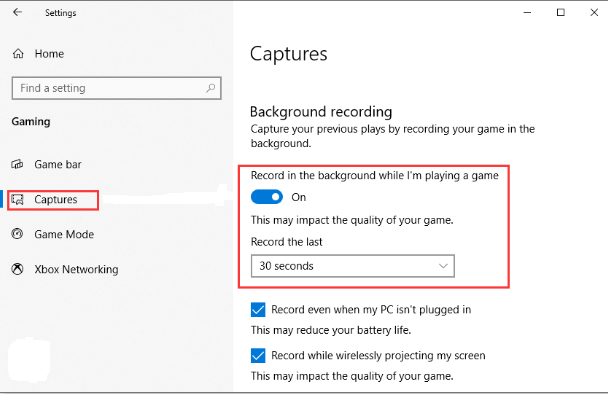Go back with the Settings back arrow
Image resolution: width=608 pixels, height=394 pixels.
click(17, 12)
